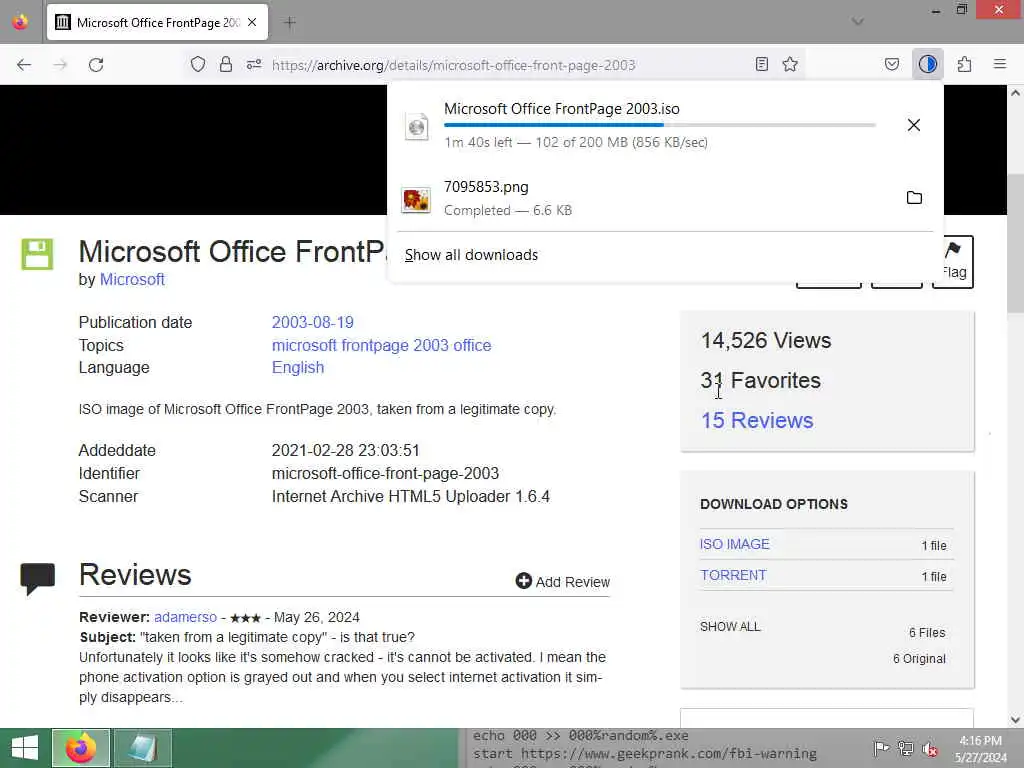The height and width of the screenshot is (768, 1024).
Task: Open a new tab with plus button
Action: [x=289, y=23]
